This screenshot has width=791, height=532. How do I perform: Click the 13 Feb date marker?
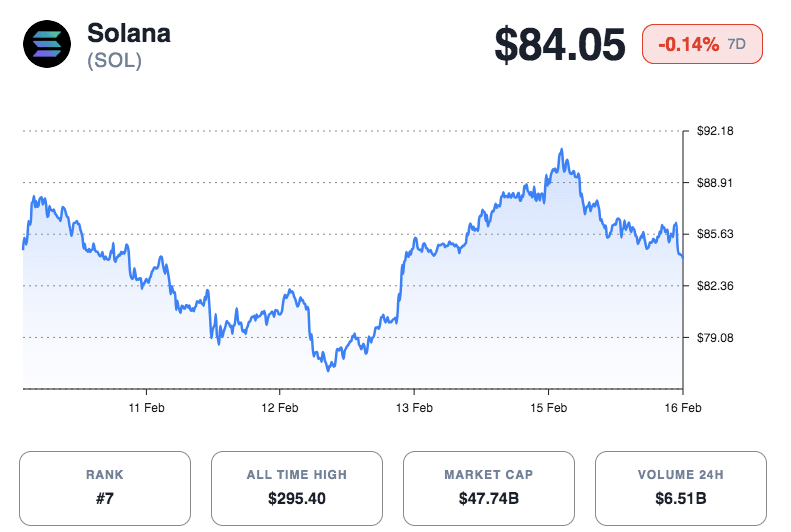[414, 408]
